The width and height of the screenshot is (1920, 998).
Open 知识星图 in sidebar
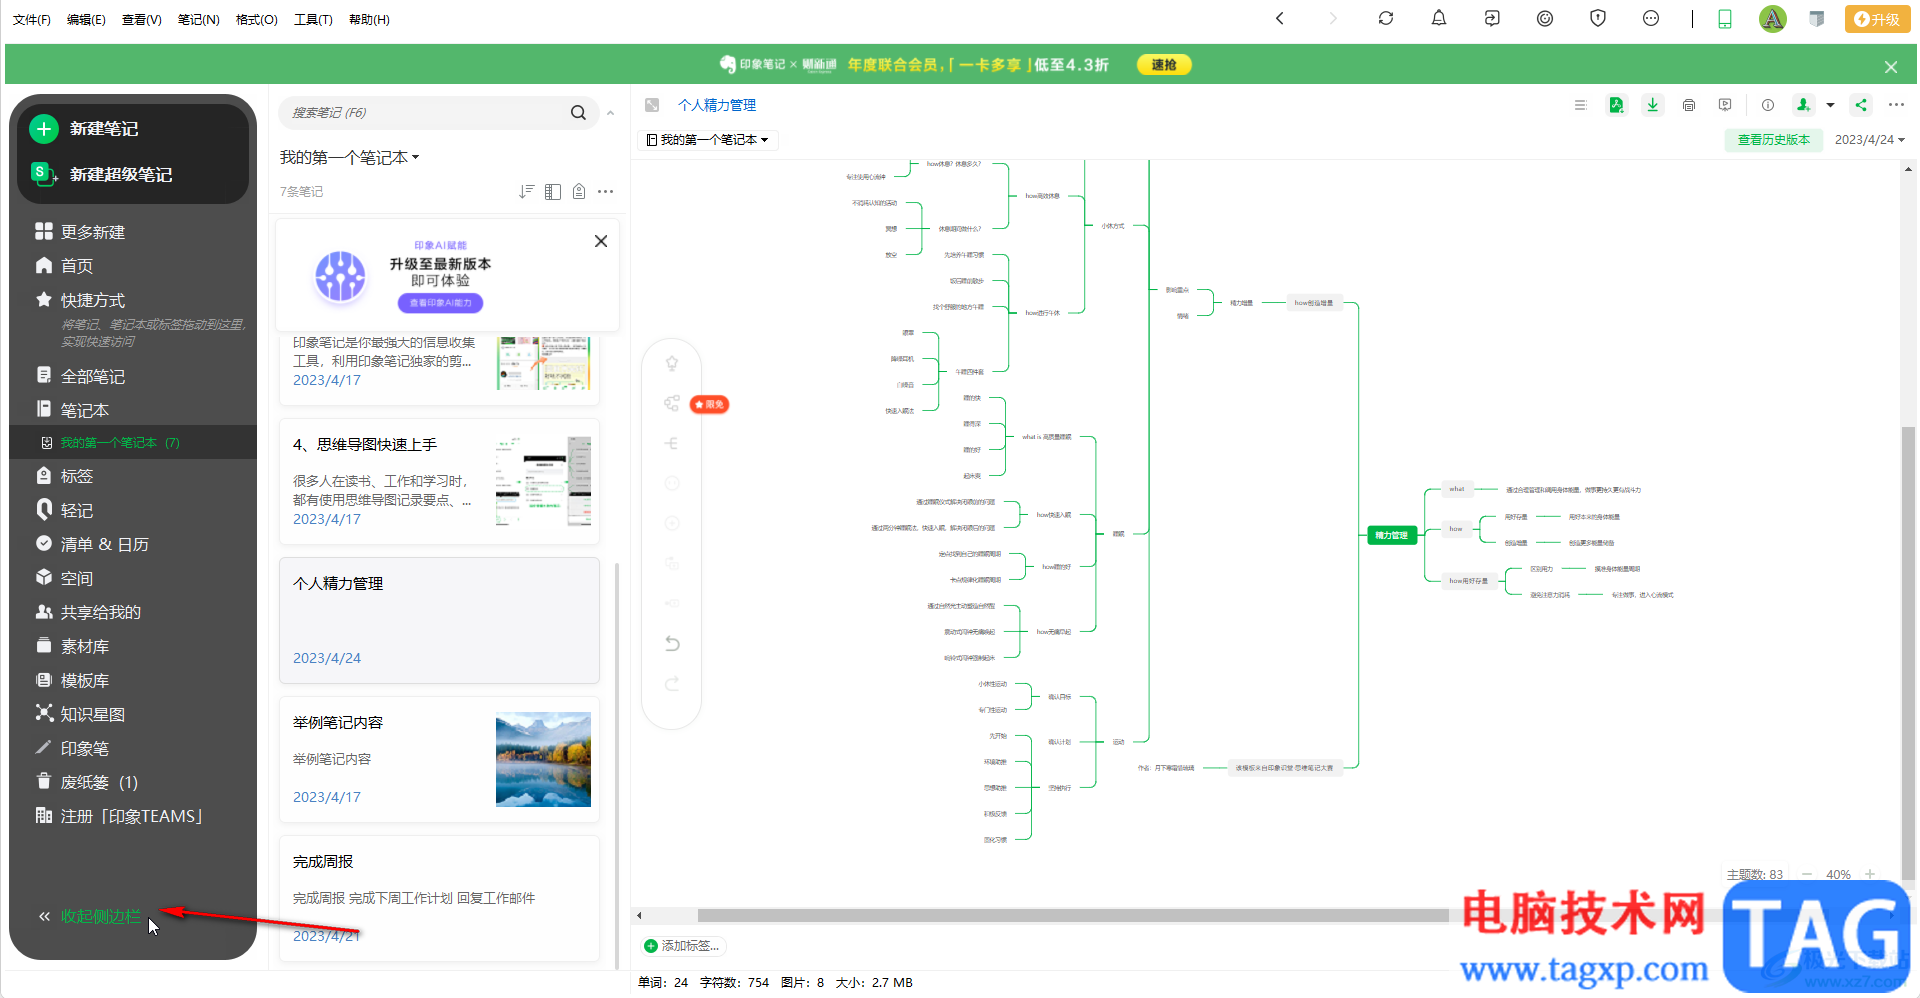93,714
